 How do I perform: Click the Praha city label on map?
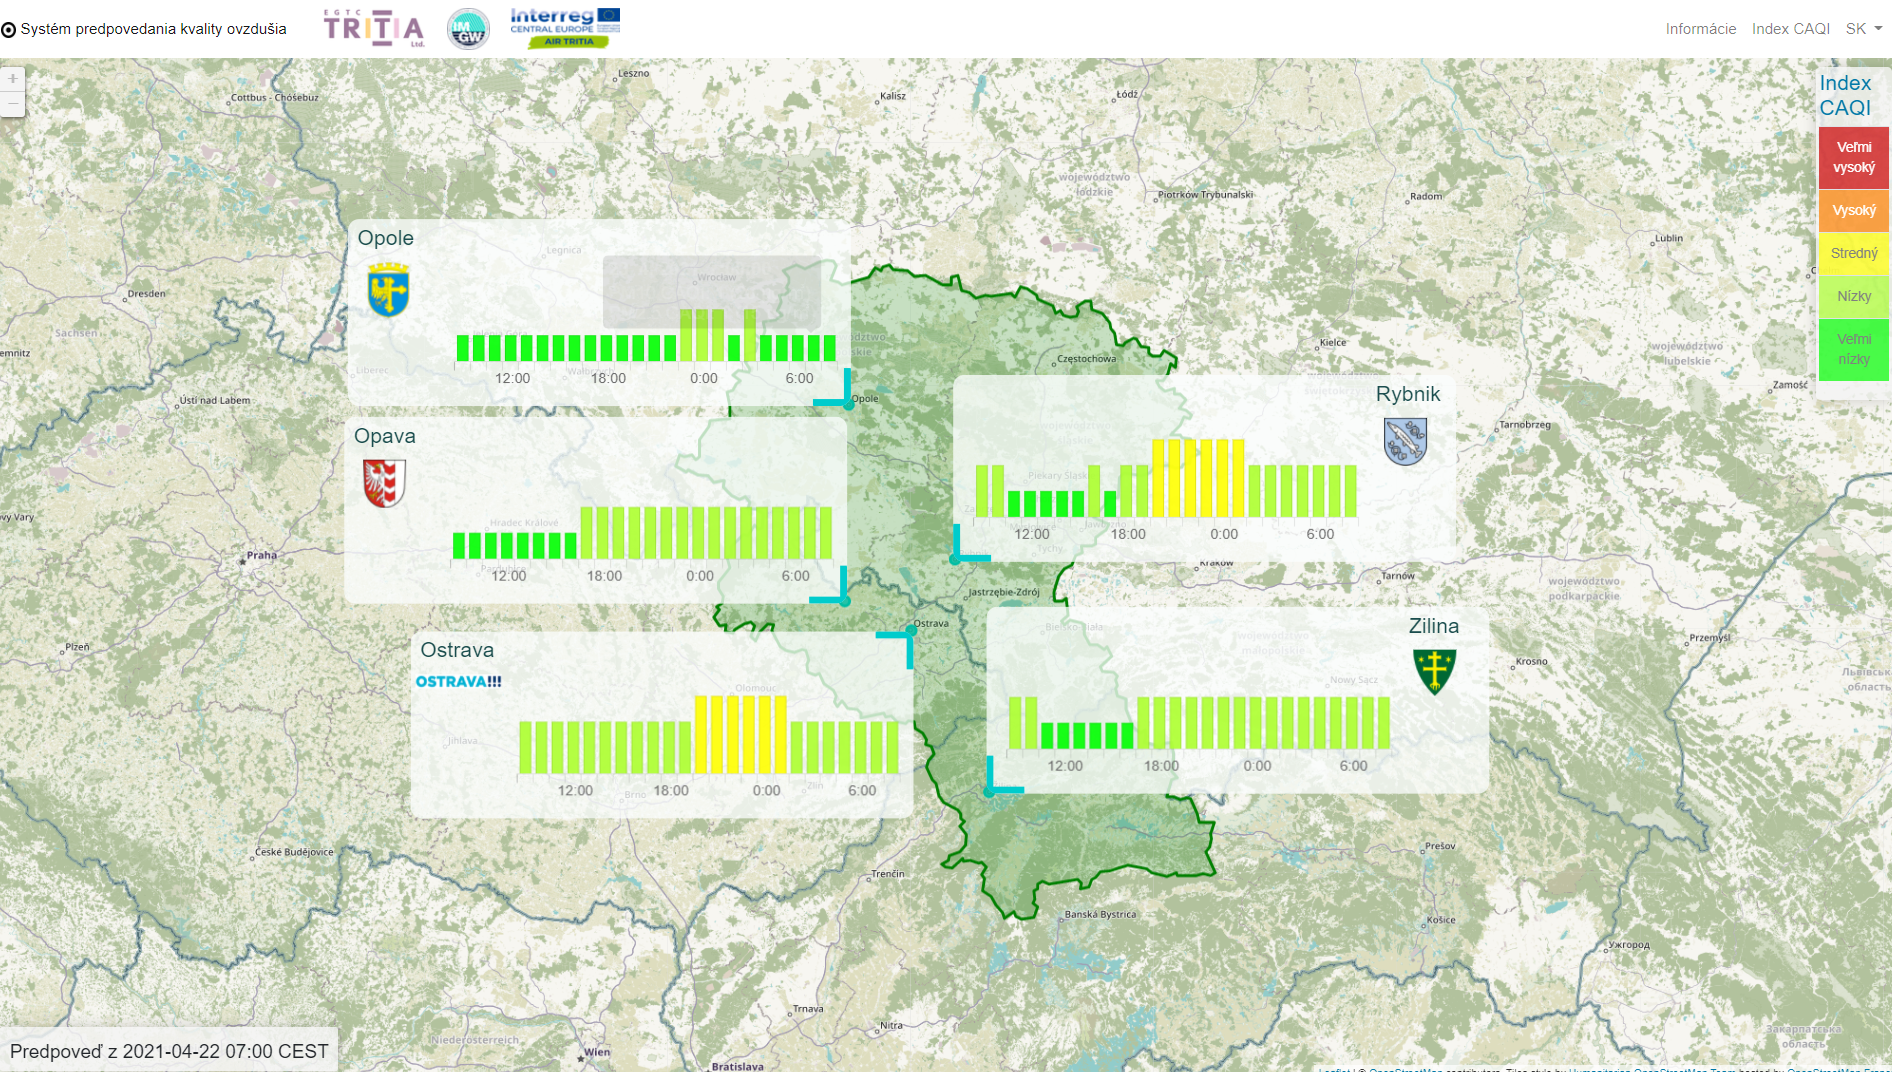pos(262,555)
